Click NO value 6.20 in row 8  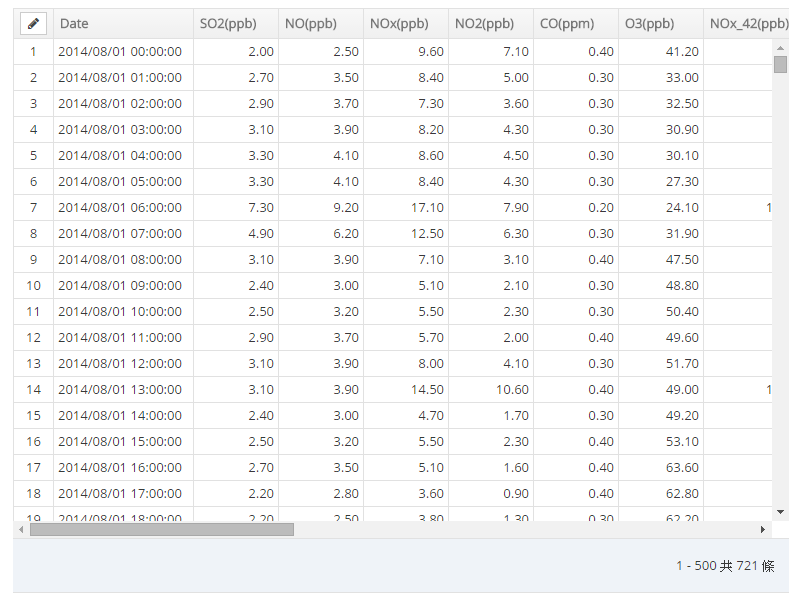(x=321, y=234)
